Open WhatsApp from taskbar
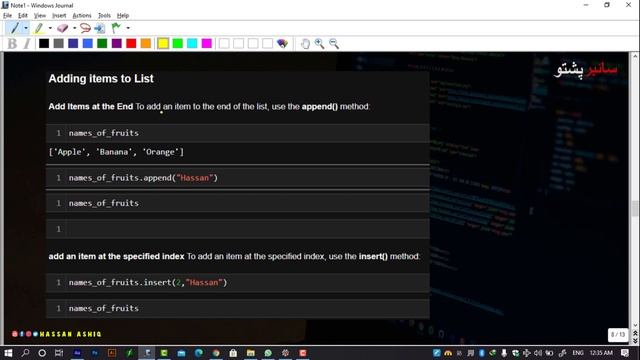The image size is (640, 360). tap(268, 353)
